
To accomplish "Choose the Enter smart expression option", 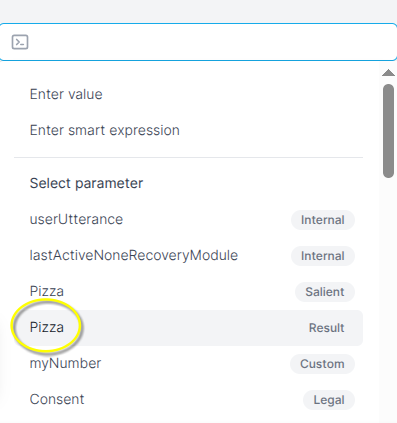I will 188,130.
